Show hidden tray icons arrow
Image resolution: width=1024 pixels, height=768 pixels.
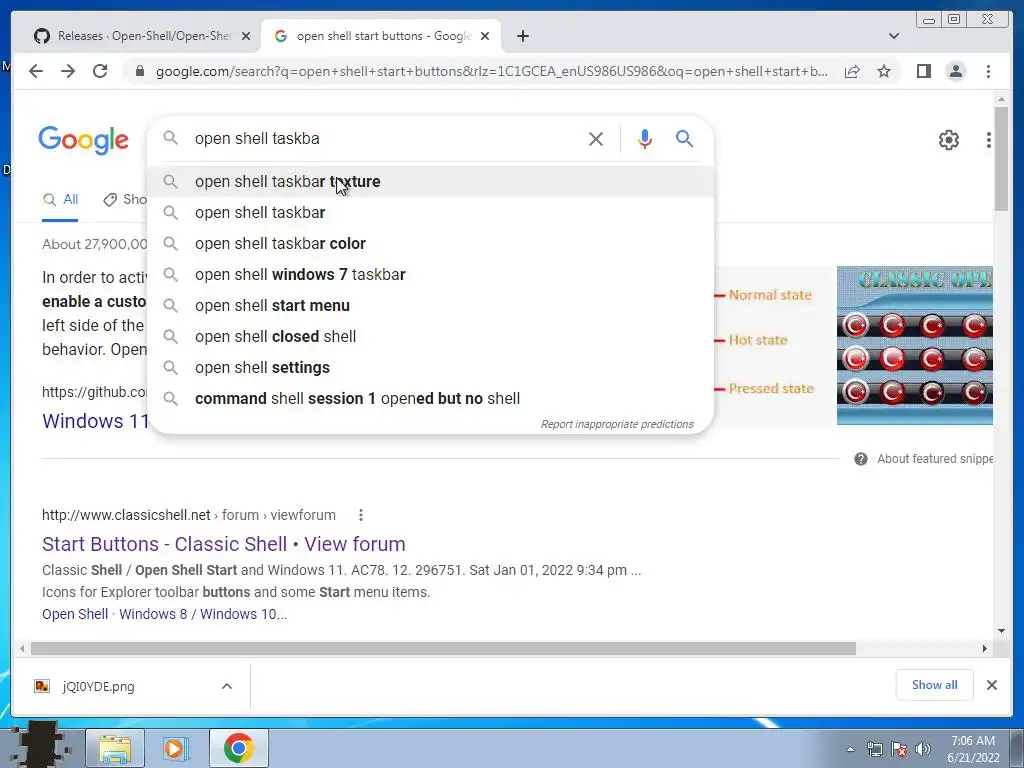(850, 749)
